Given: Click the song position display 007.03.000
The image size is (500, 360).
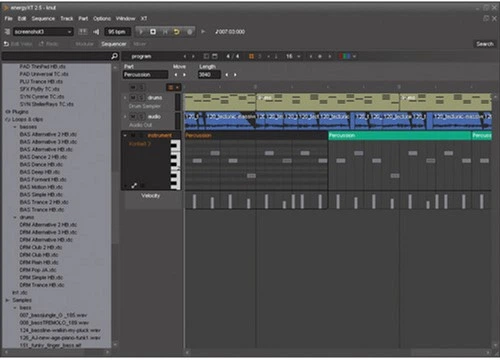Looking at the screenshot, I should click(230, 32).
